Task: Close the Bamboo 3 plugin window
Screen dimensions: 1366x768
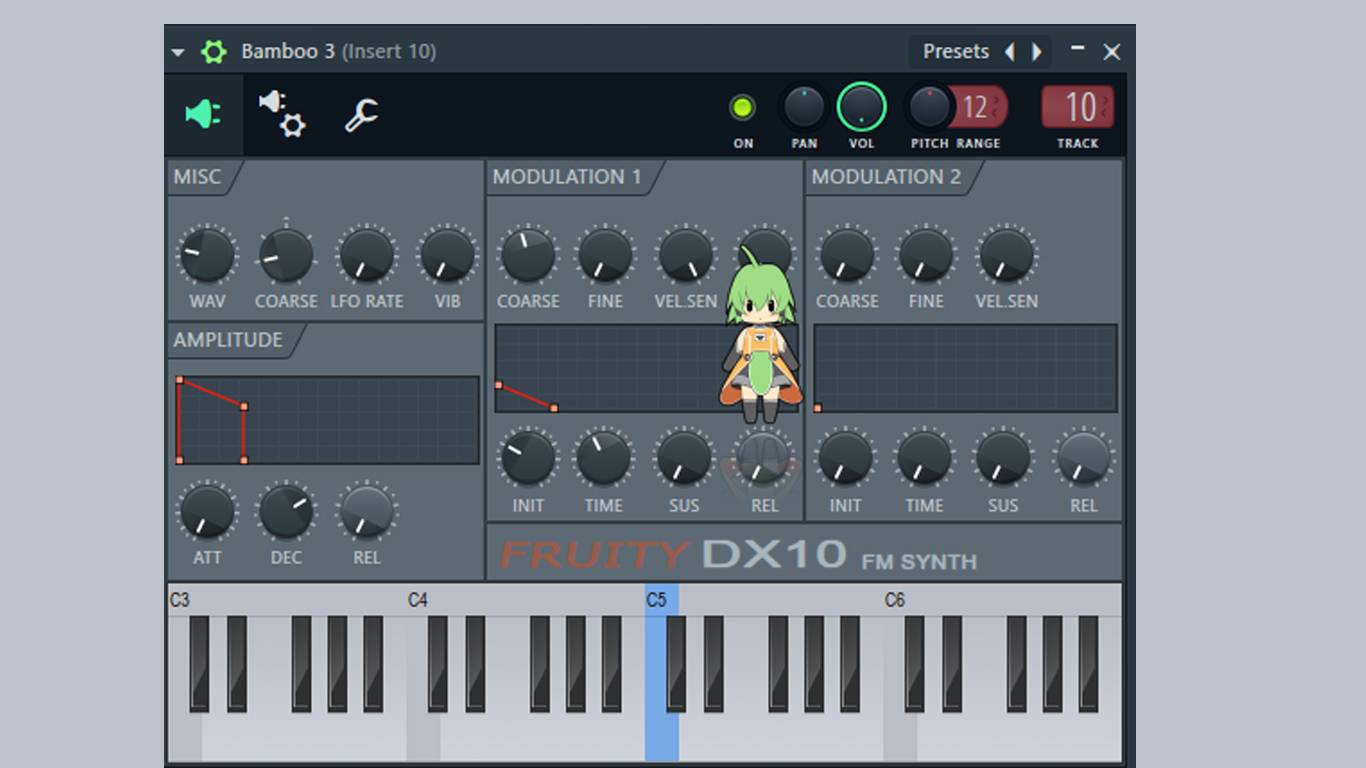Action: (x=1111, y=52)
